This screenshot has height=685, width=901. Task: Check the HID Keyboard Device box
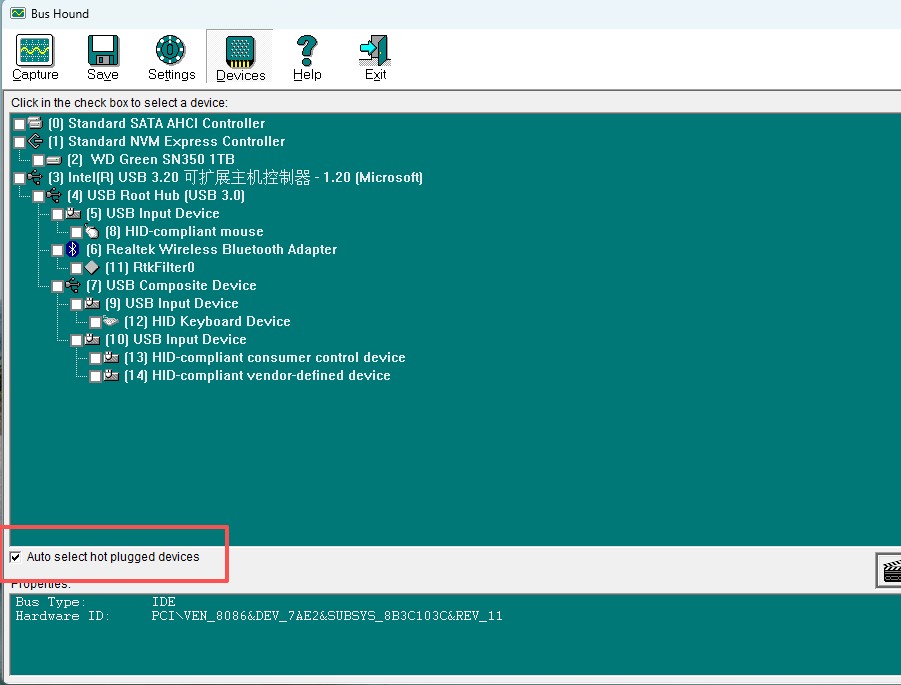(95, 322)
